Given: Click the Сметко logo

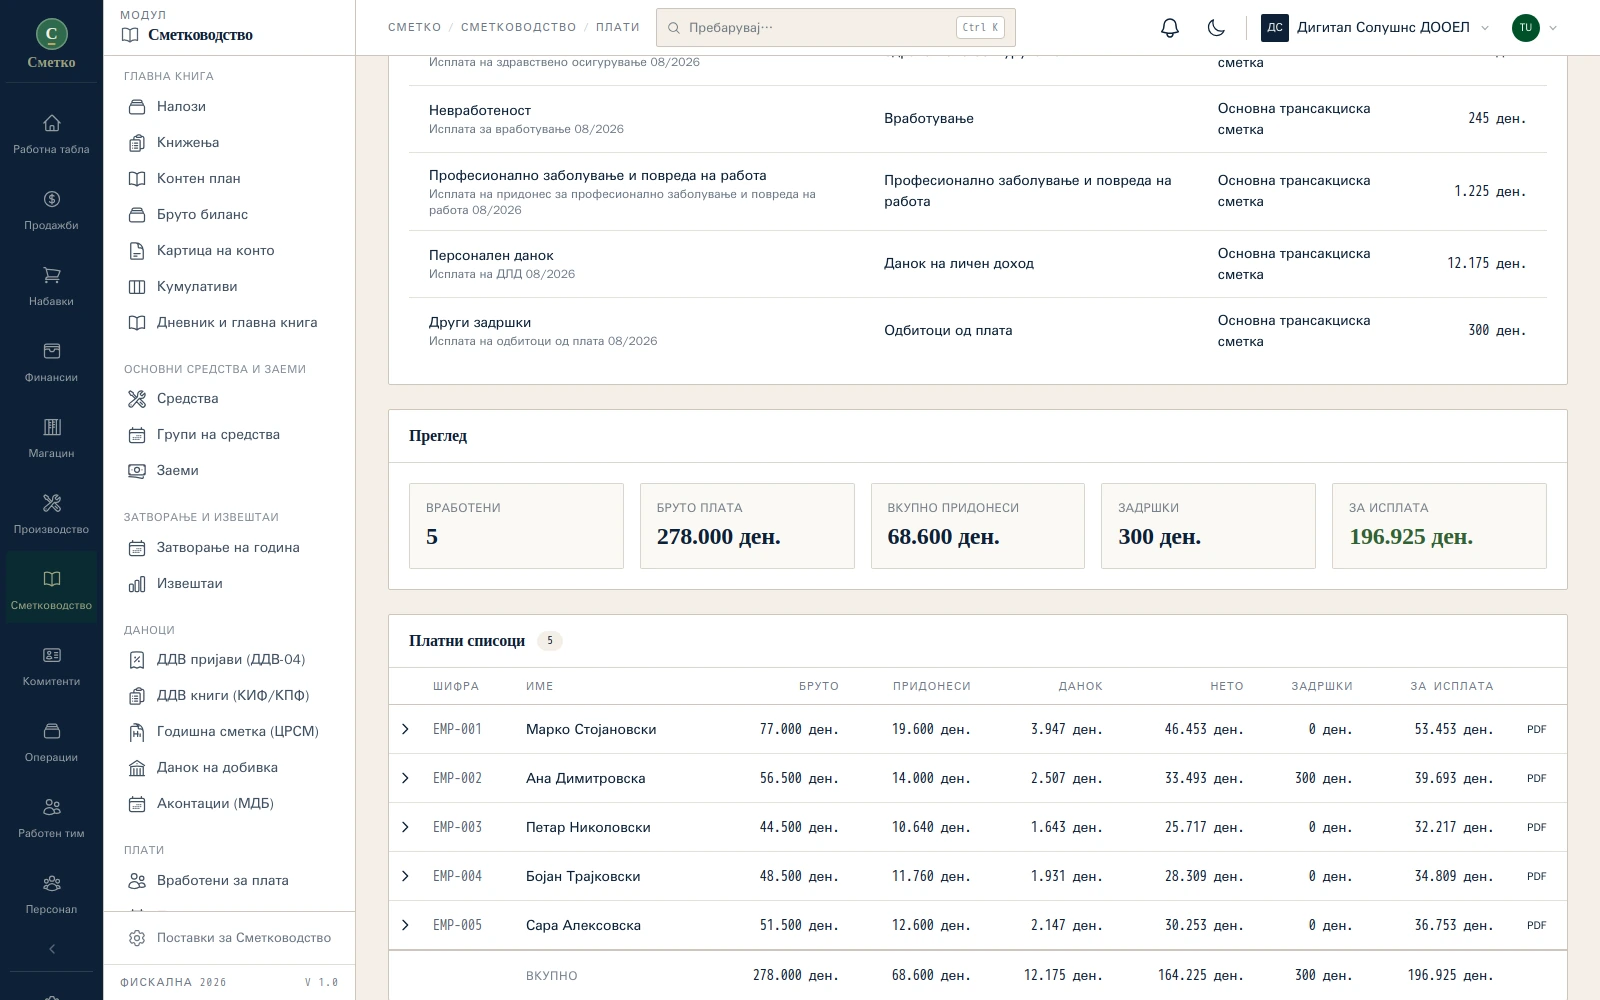Looking at the screenshot, I should (52, 44).
